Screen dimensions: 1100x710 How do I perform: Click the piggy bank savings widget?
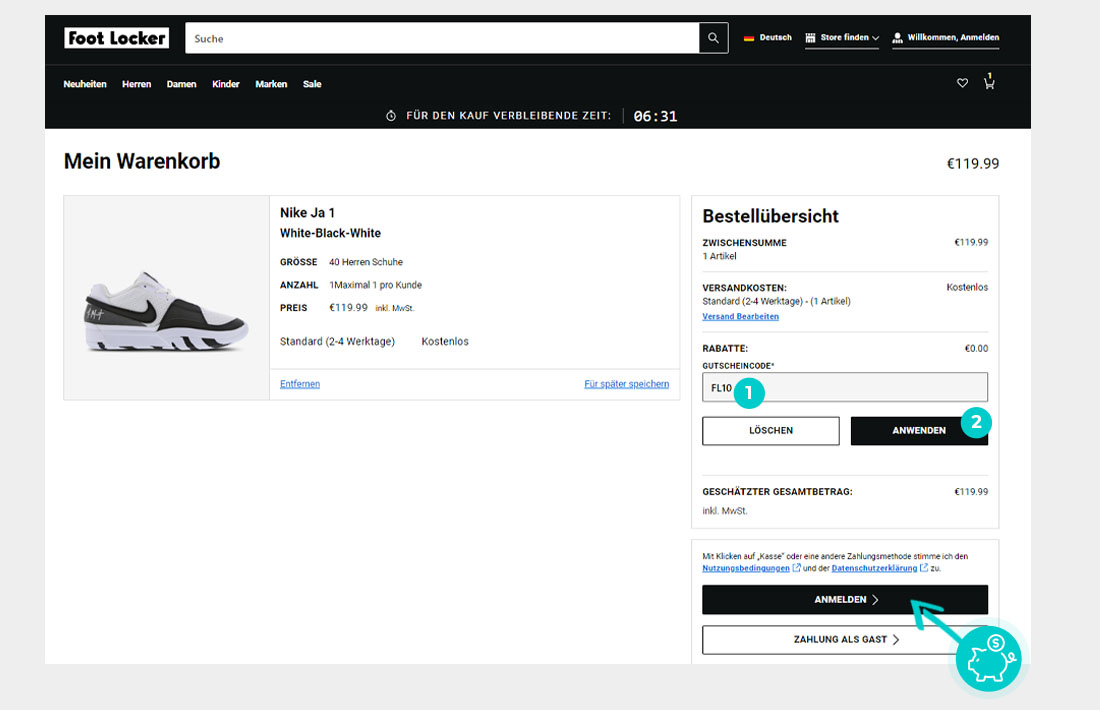coord(989,659)
